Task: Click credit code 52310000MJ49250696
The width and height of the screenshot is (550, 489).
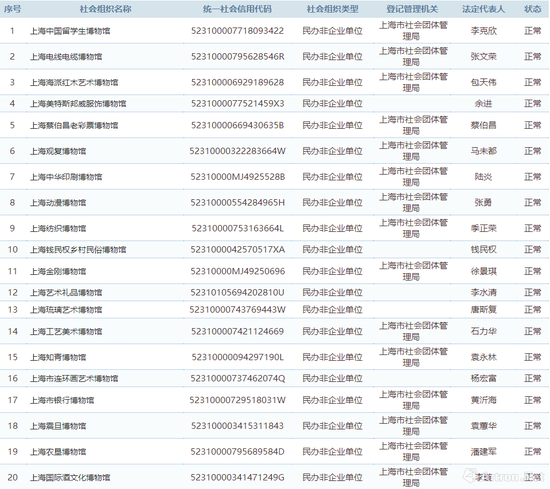Action: click(237, 271)
